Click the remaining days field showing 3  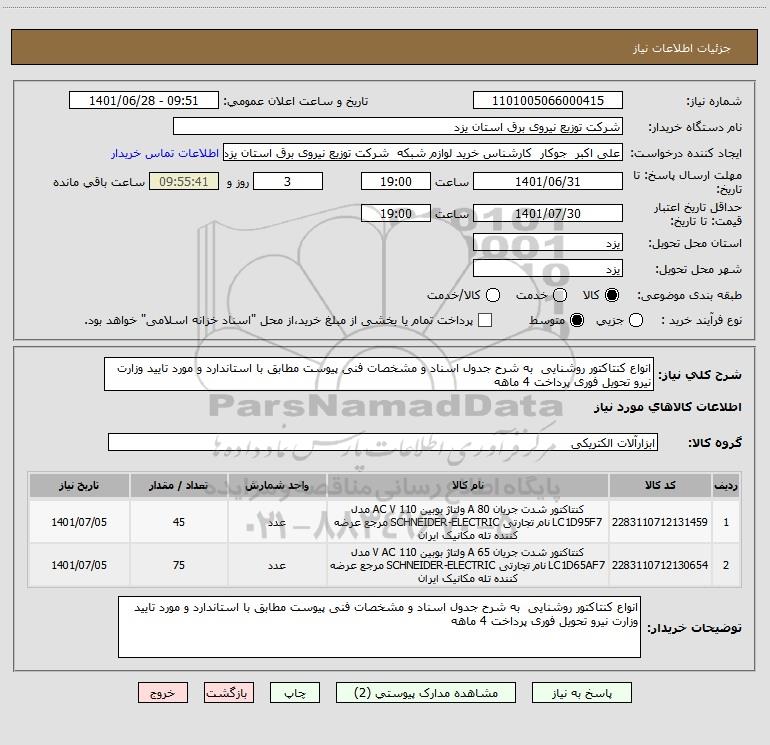click(x=288, y=181)
